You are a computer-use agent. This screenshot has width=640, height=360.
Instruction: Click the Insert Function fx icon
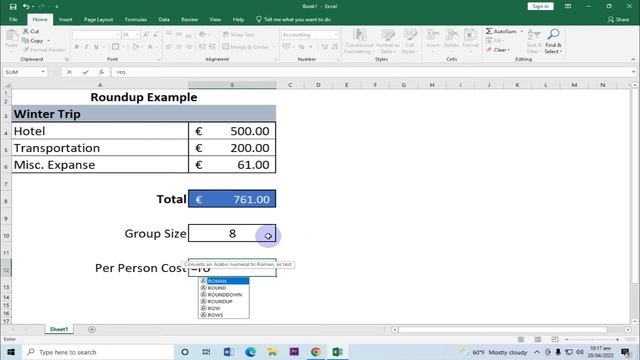click(101, 72)
